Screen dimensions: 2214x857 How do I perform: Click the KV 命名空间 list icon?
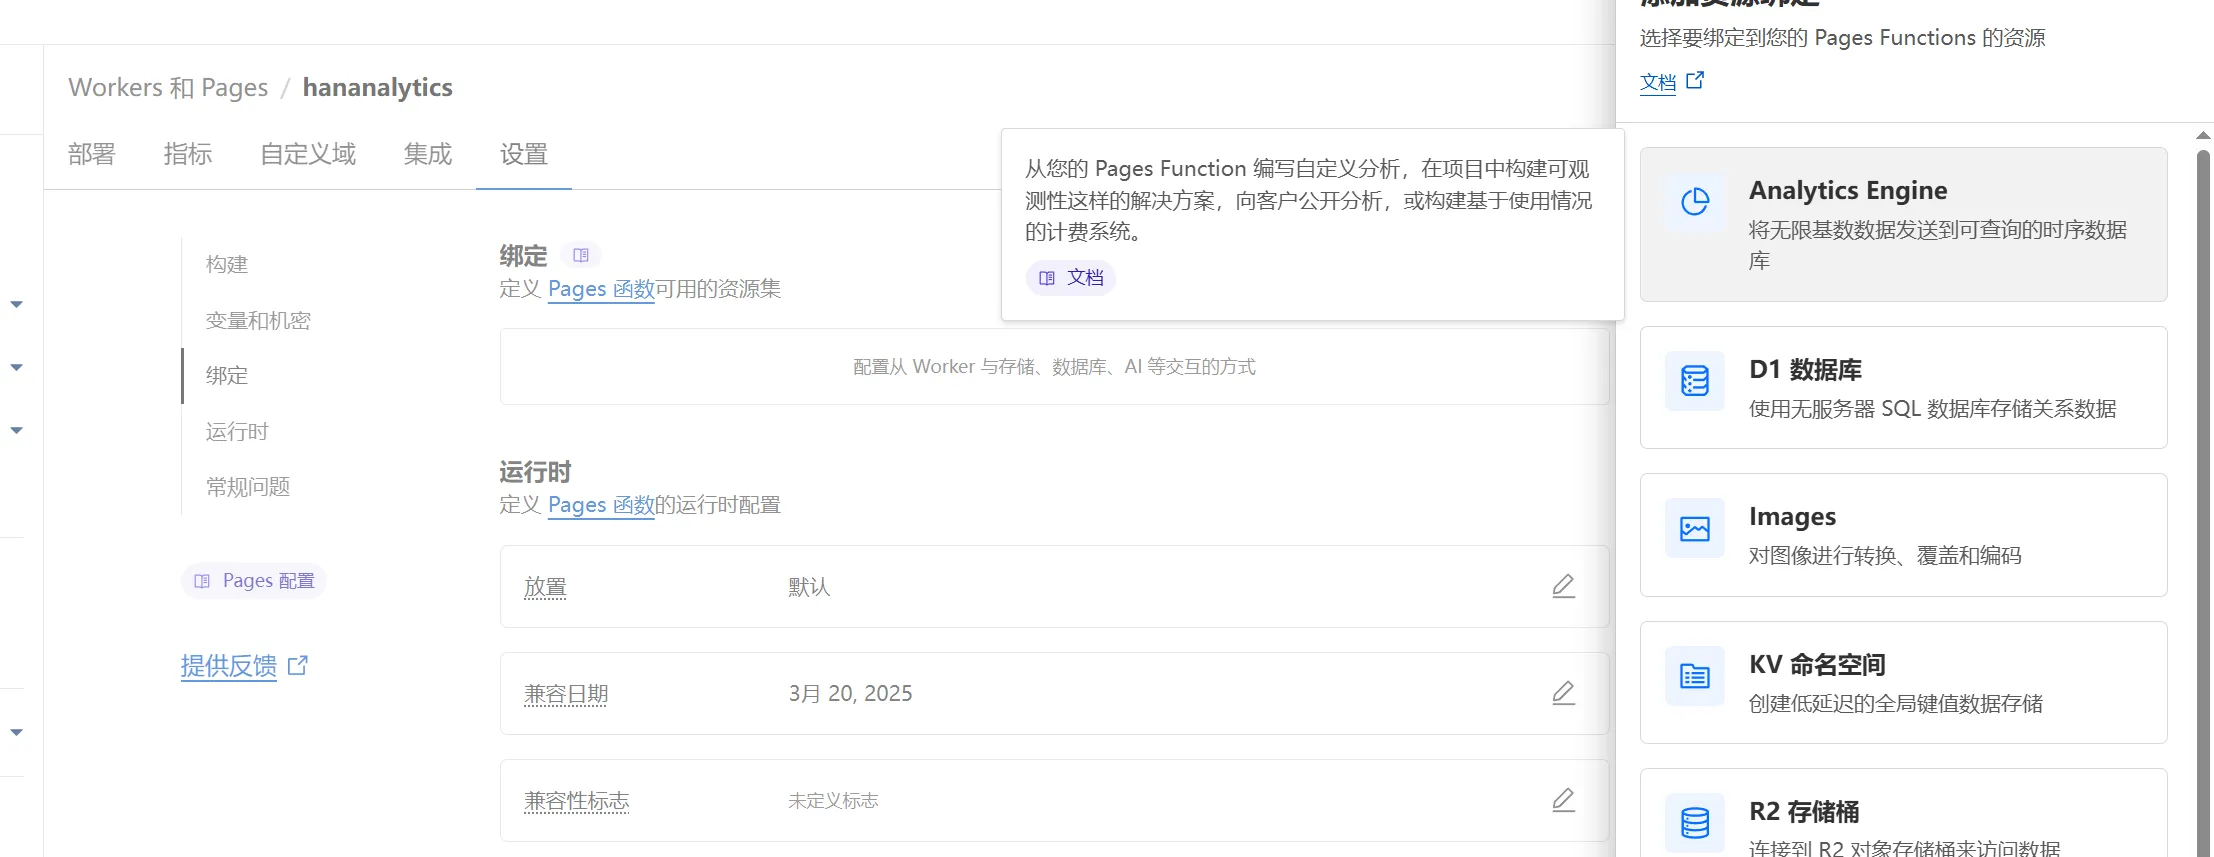click(1695, 677)
